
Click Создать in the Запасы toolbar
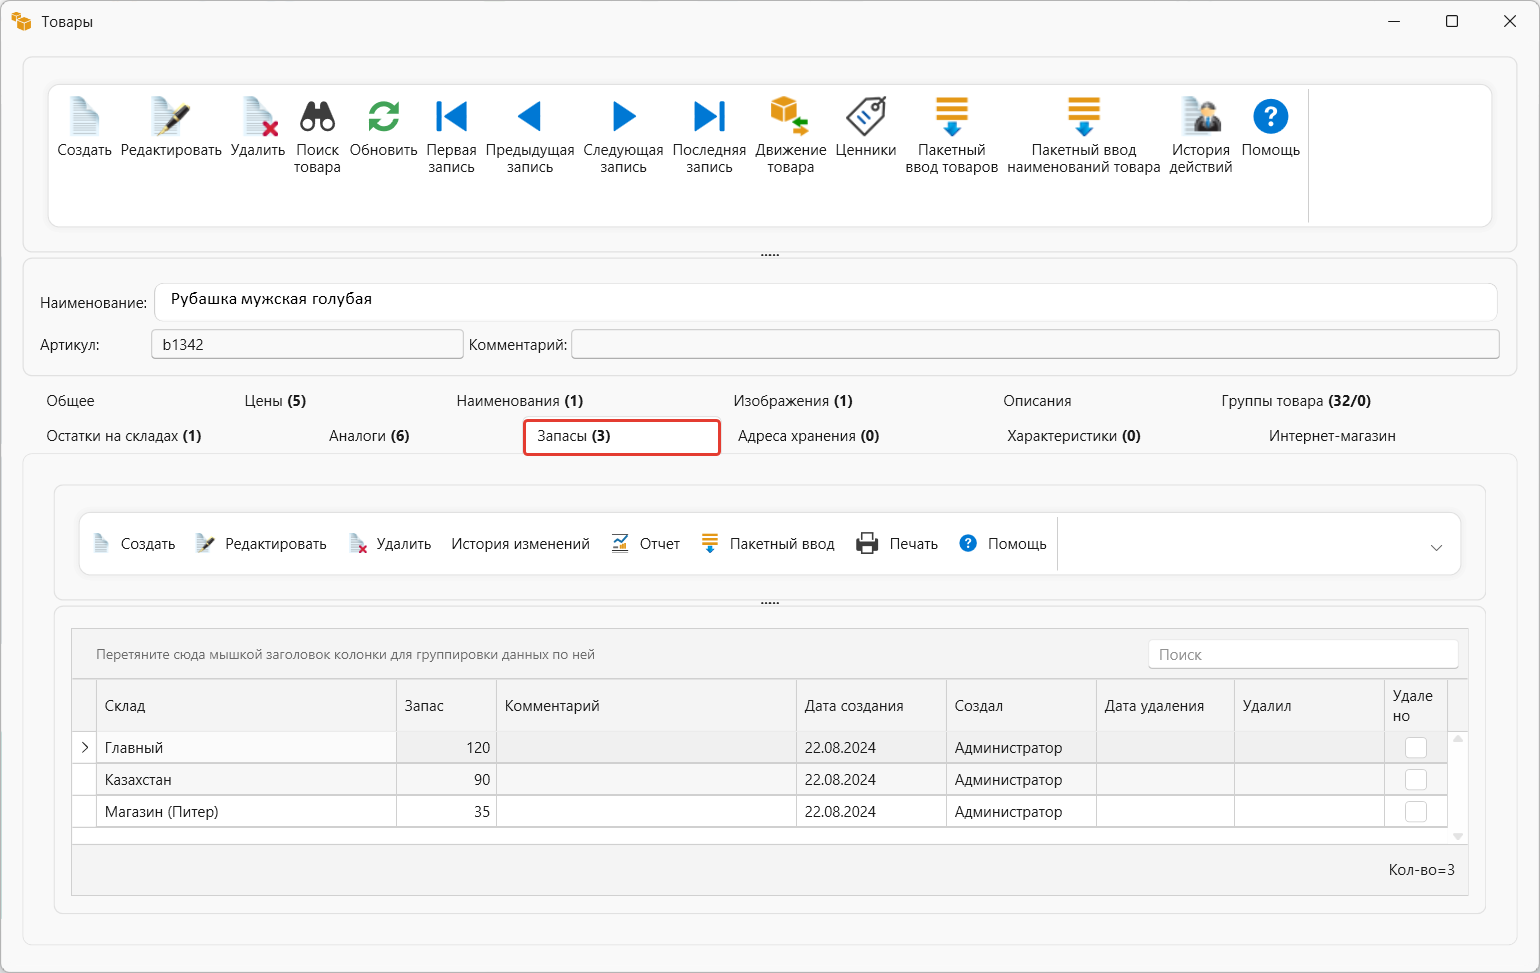pyautogui.click(x=134, y=544)
